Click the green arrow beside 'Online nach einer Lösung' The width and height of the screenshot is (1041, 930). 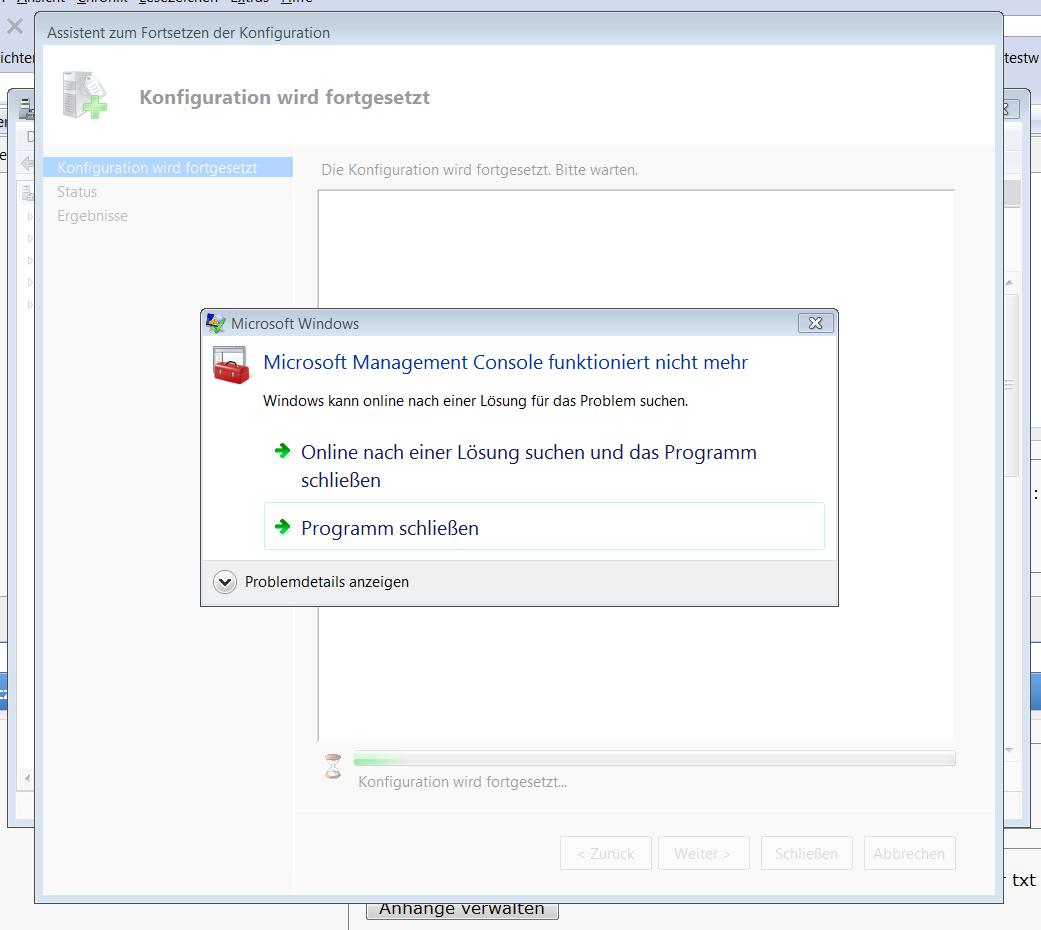[283, 451]
